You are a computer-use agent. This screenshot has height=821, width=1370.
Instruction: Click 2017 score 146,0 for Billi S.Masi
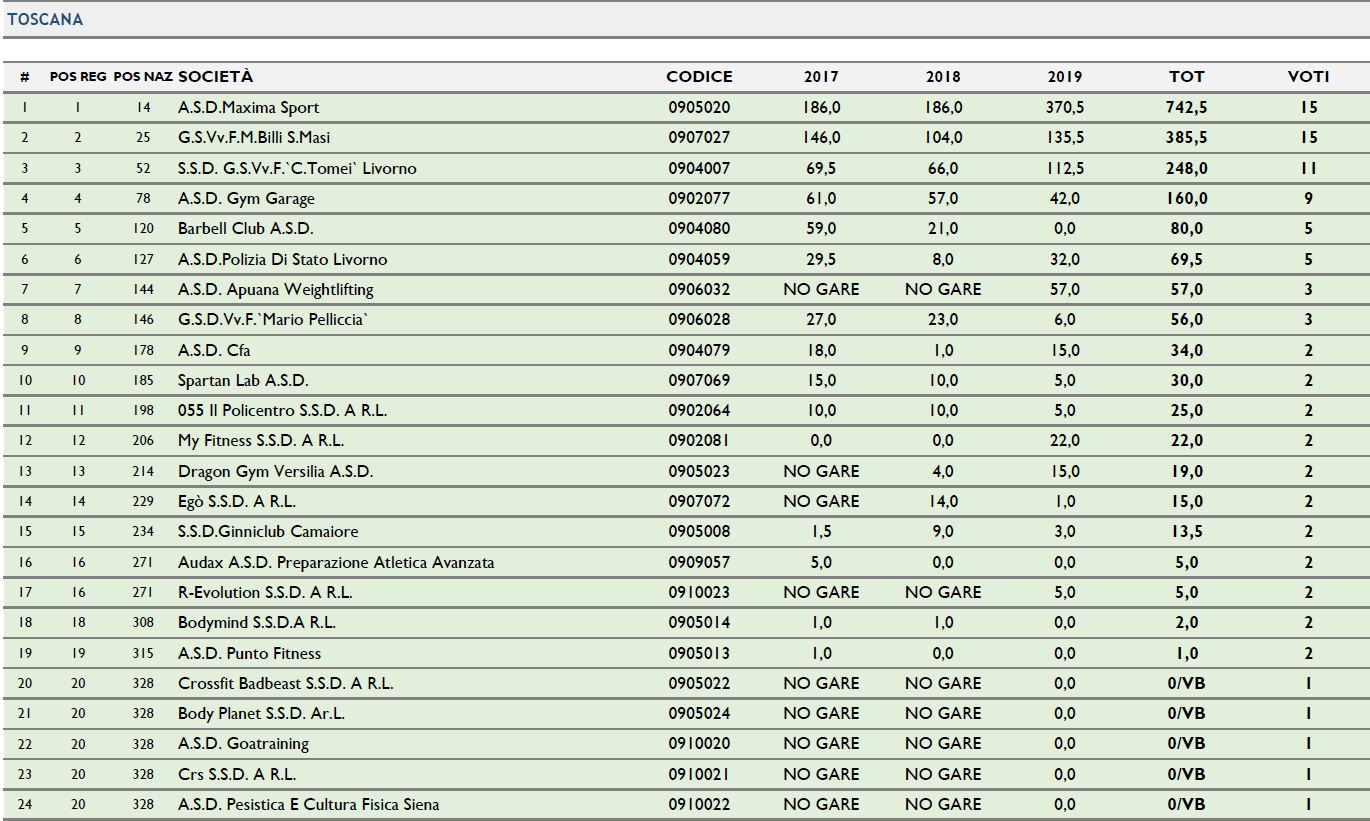pyautogui.click(x=821, y=137)
